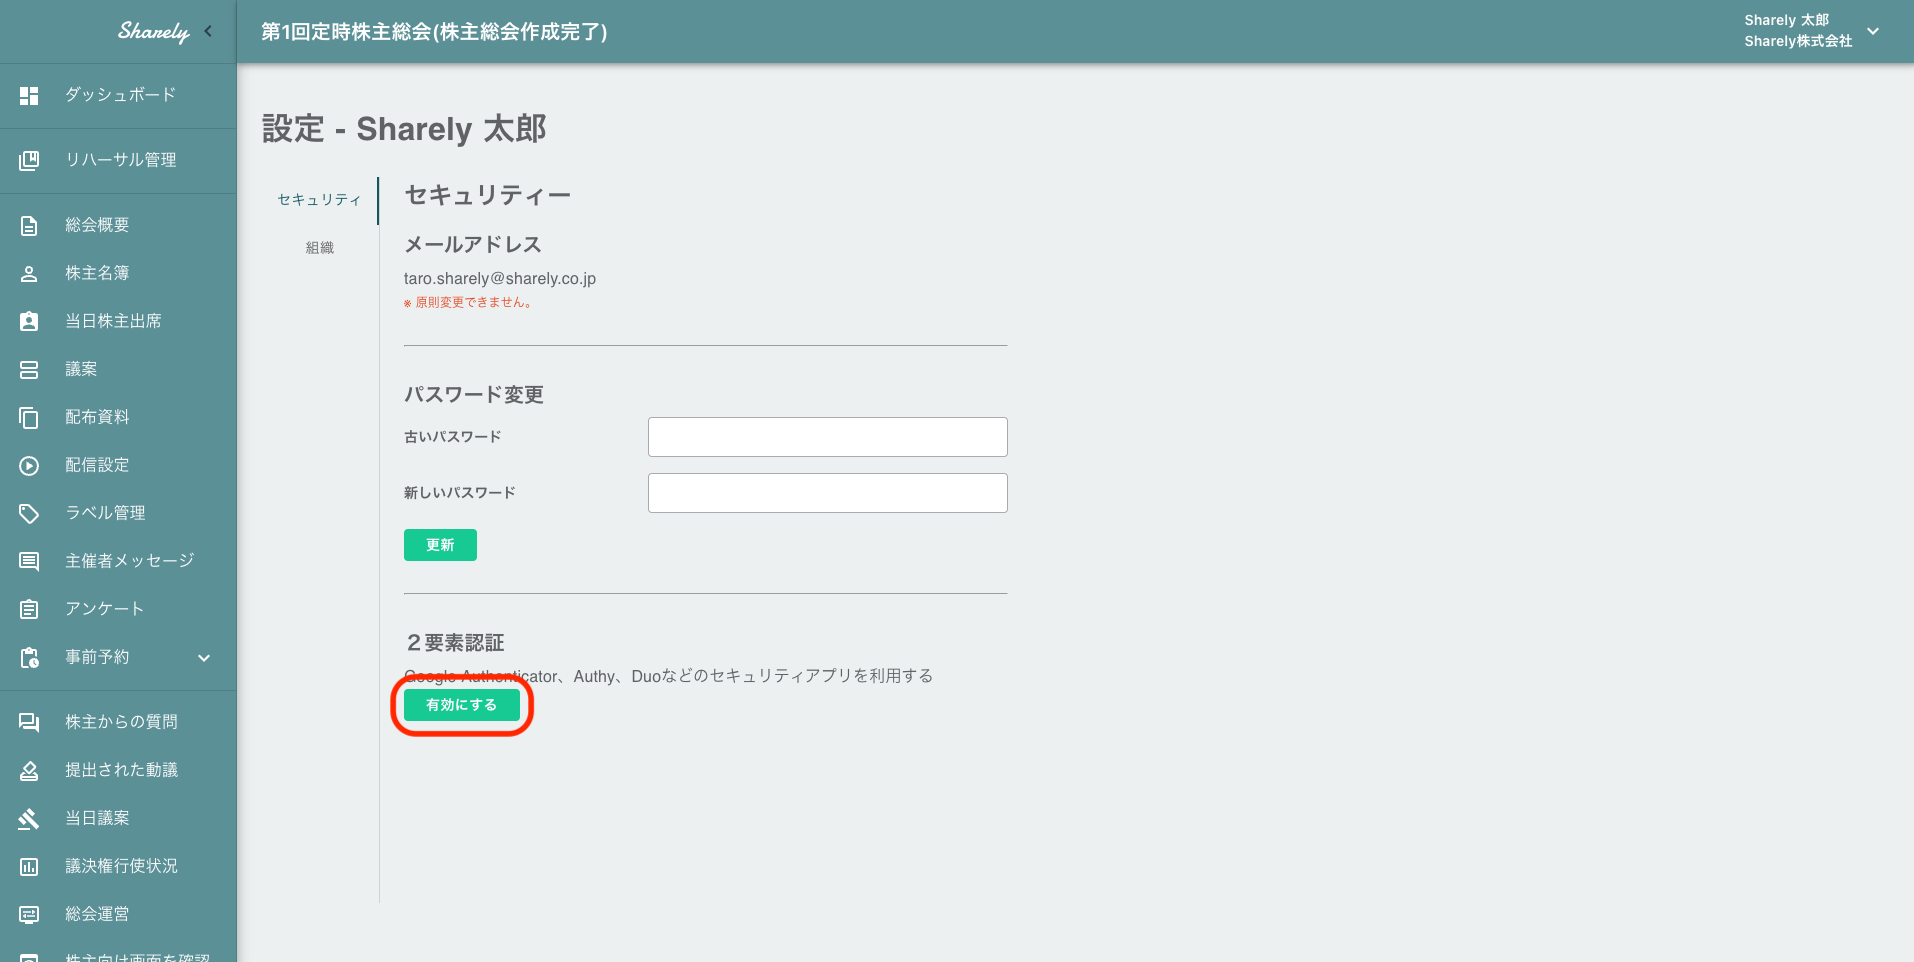Open the 議案 proposals icon
Viewport: 1914px width, 962px height.
pos(28,368)
